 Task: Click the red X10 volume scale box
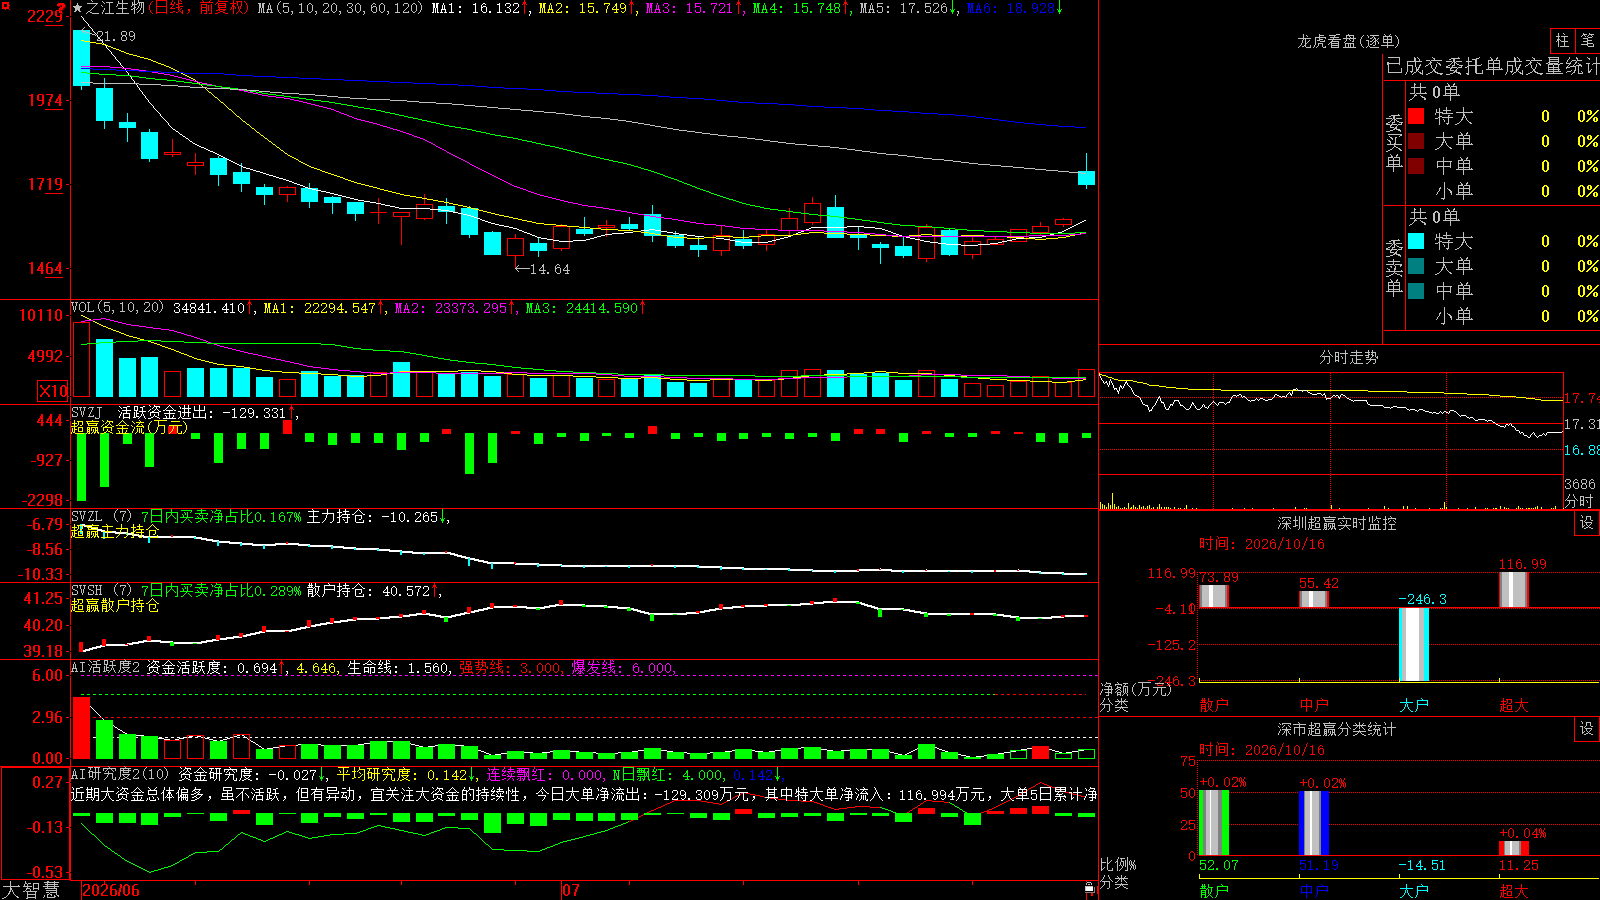click(53, 391)
